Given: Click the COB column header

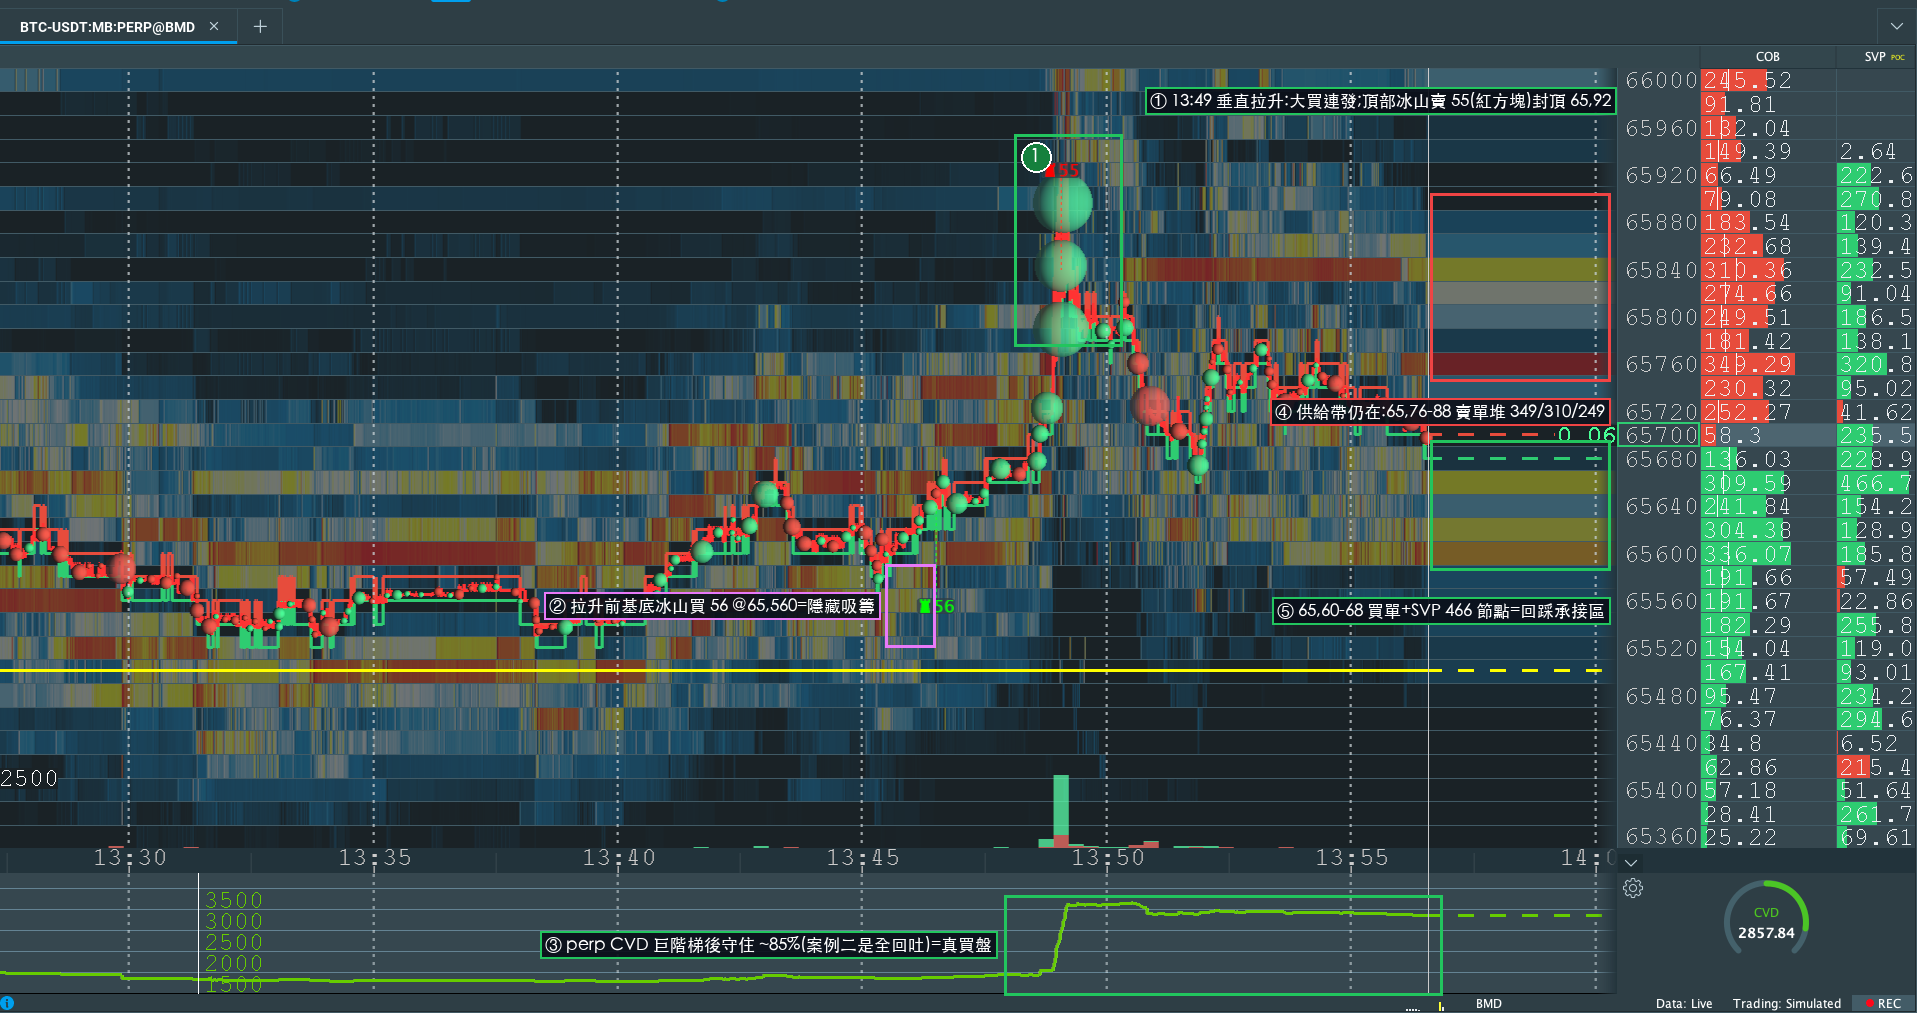Looking at the screenshot, I should coord(1767,57).
